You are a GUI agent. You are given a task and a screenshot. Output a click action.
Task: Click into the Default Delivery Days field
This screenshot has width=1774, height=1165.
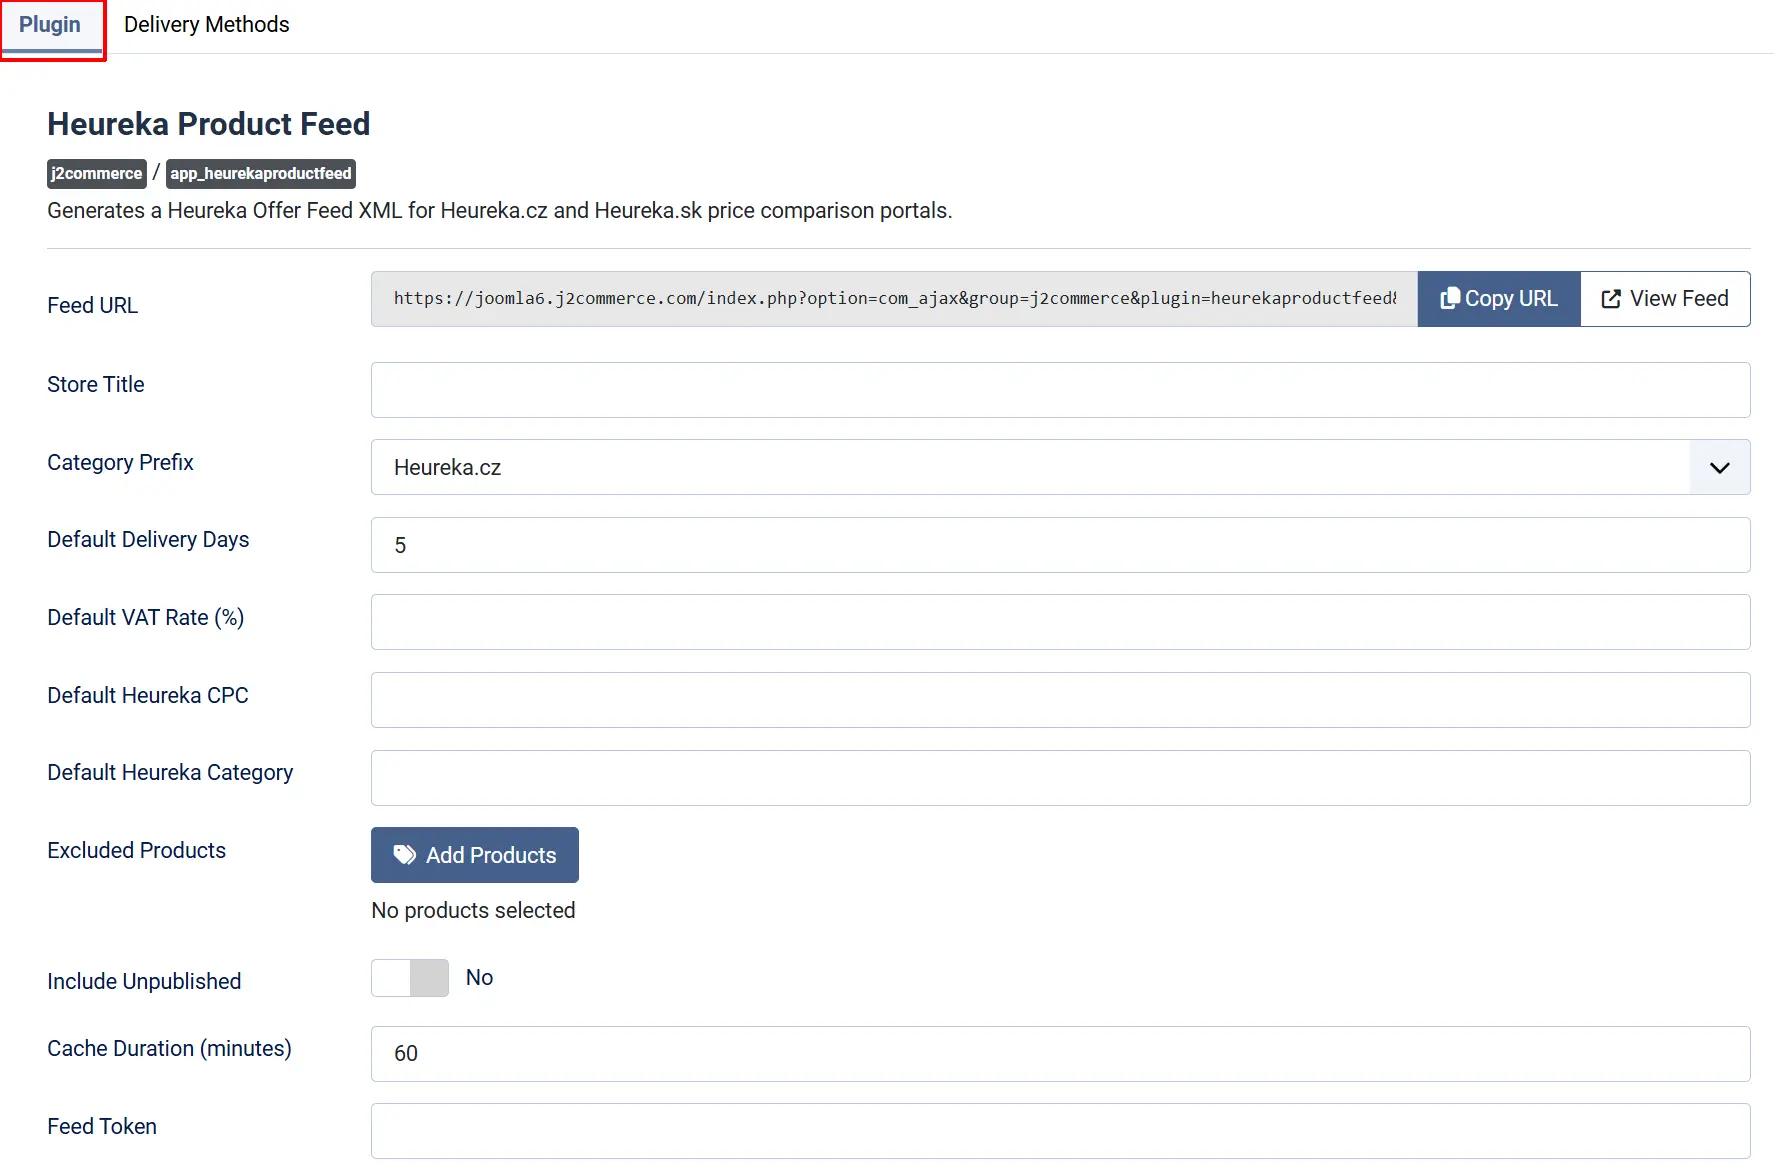coord(1060,545)
